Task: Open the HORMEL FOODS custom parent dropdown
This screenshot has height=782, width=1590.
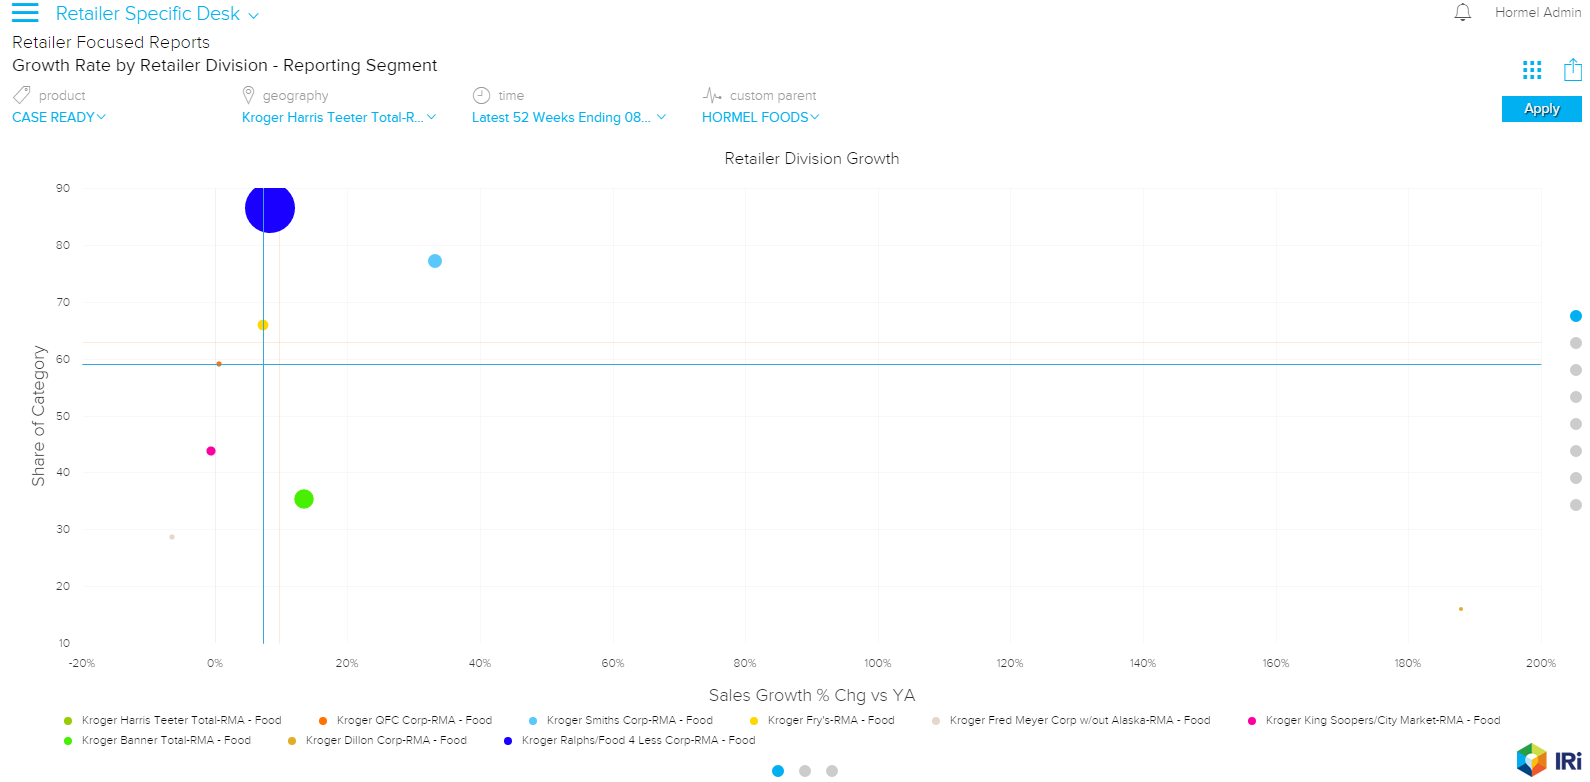Action: (760, 117)
